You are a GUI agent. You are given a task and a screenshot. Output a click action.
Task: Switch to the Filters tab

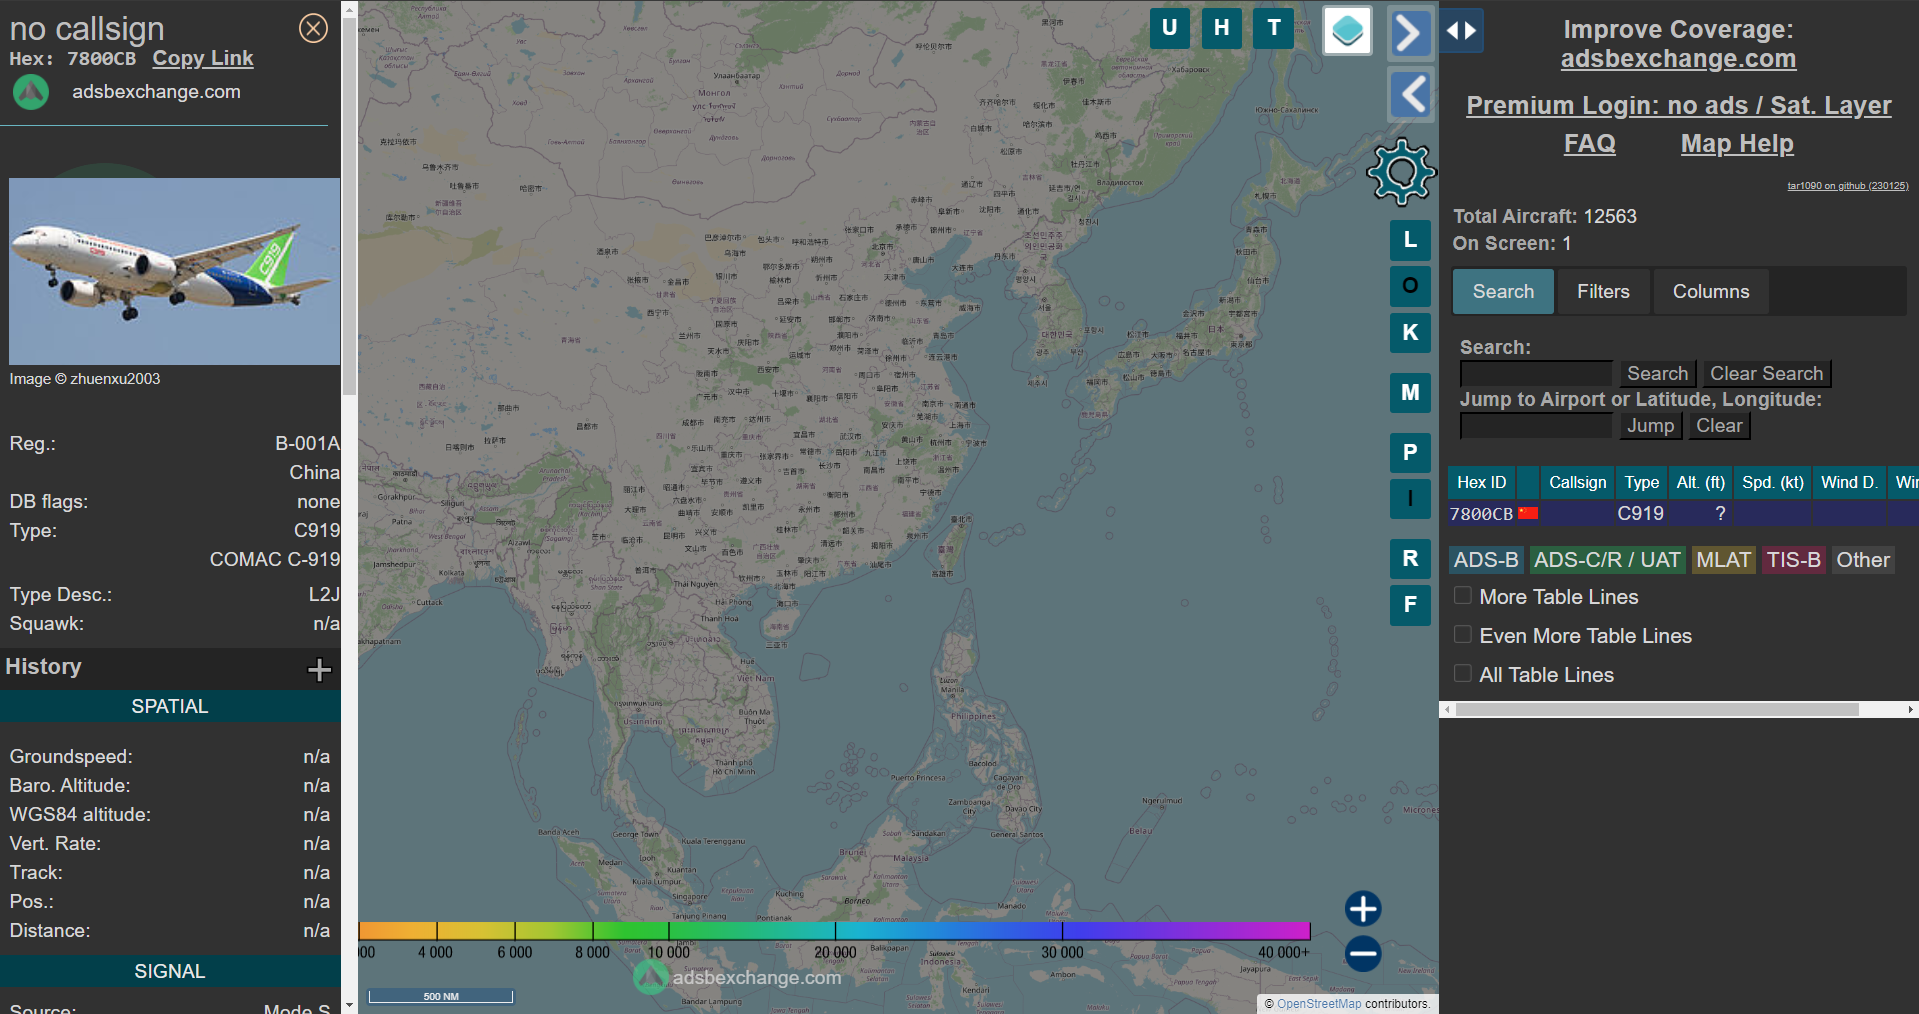click(1603, 291)
